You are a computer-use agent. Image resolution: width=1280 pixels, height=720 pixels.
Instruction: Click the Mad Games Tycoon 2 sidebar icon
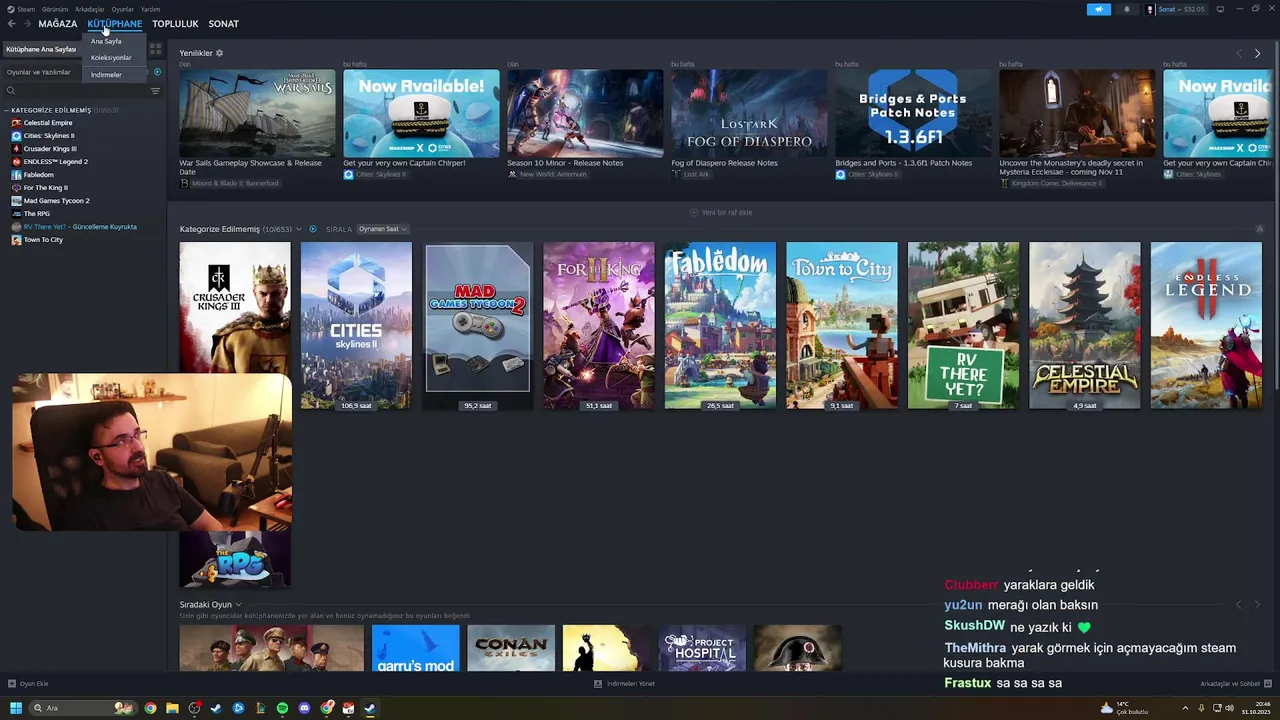tap(16, 201)
